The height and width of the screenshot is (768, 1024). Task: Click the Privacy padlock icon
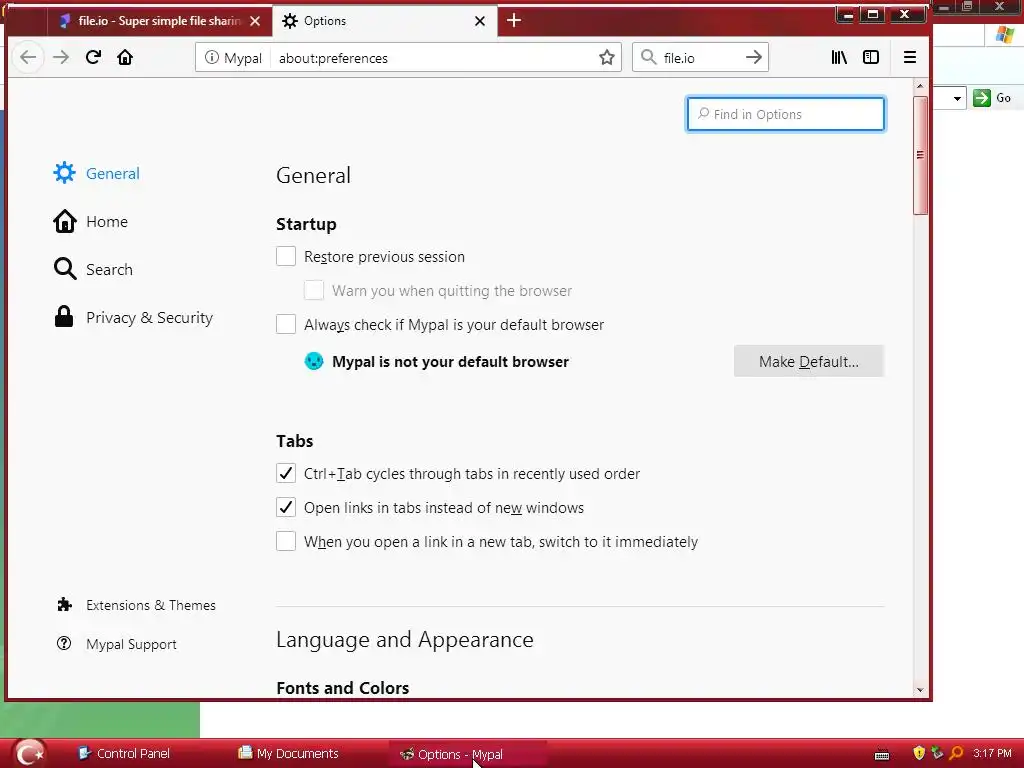tap(64, 317)
